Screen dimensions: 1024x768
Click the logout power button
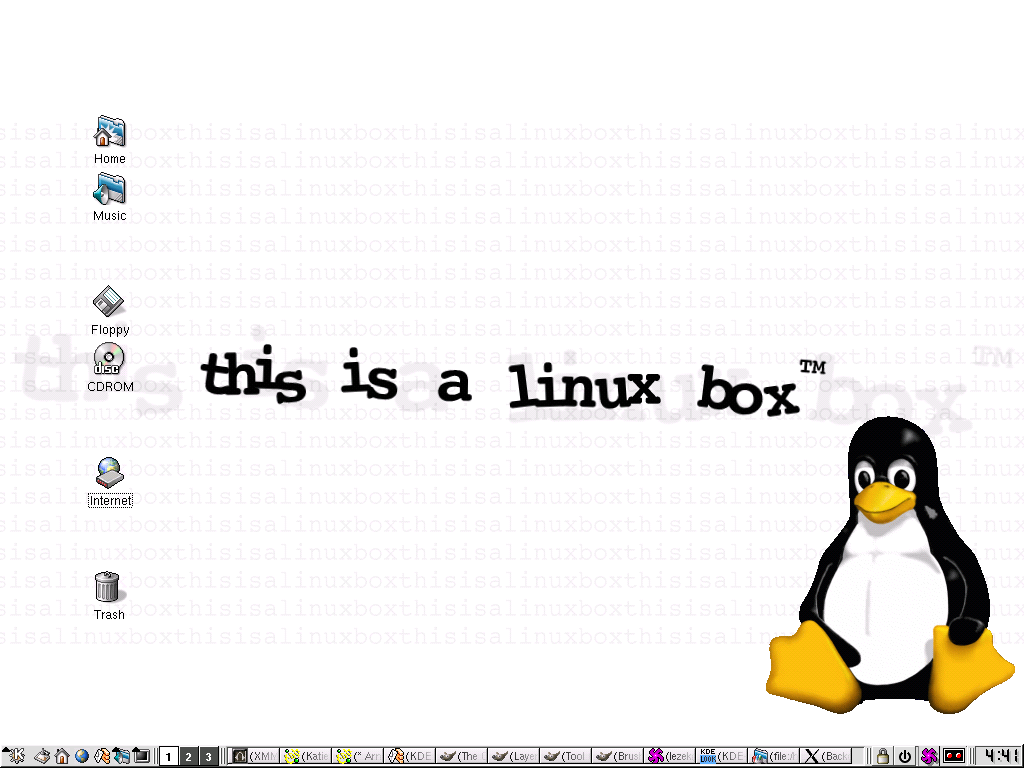tap(905, 756)
